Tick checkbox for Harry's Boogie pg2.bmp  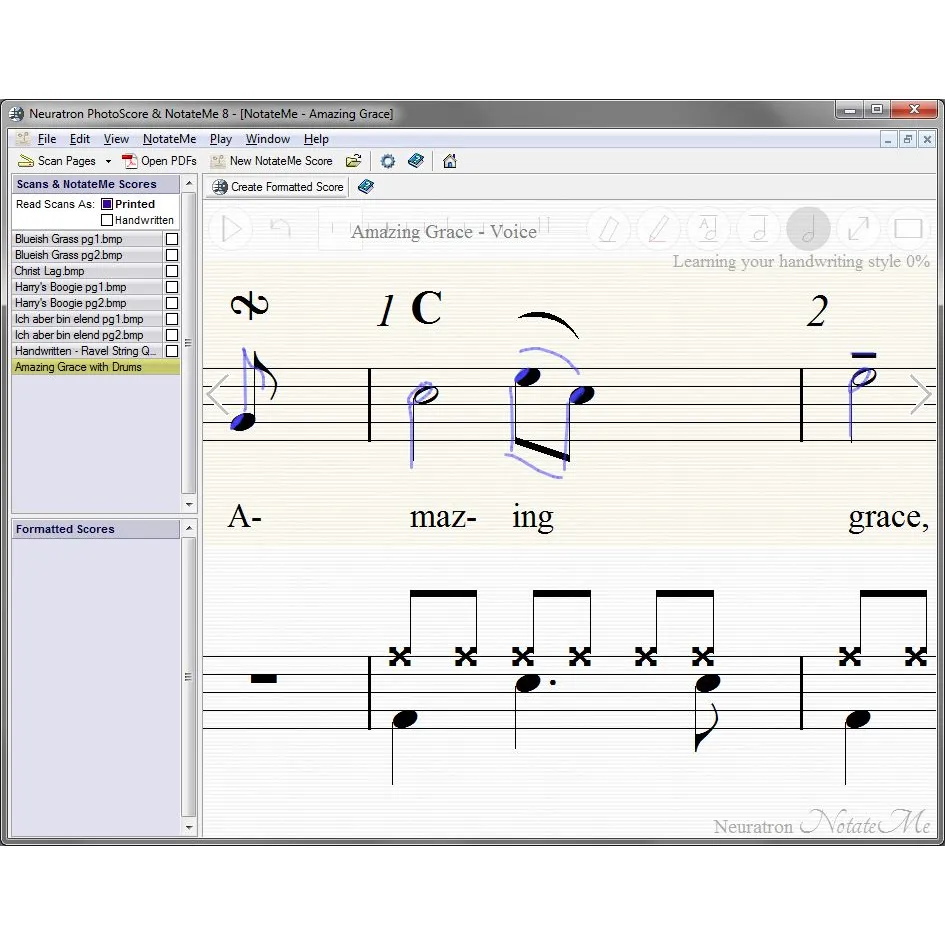(x=172, y=303)
